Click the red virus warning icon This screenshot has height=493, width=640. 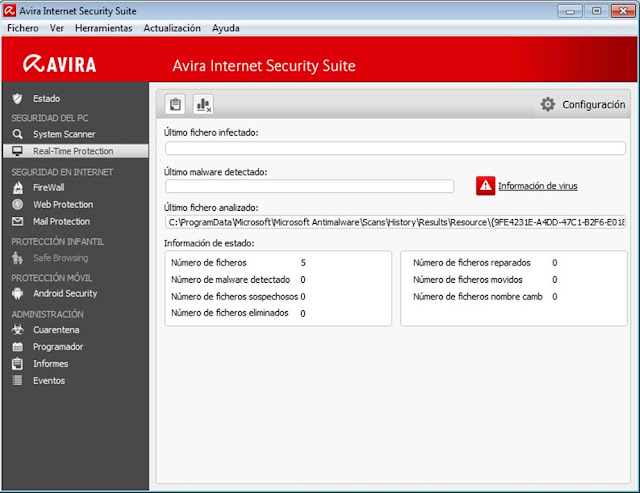[x=485, y=186]
